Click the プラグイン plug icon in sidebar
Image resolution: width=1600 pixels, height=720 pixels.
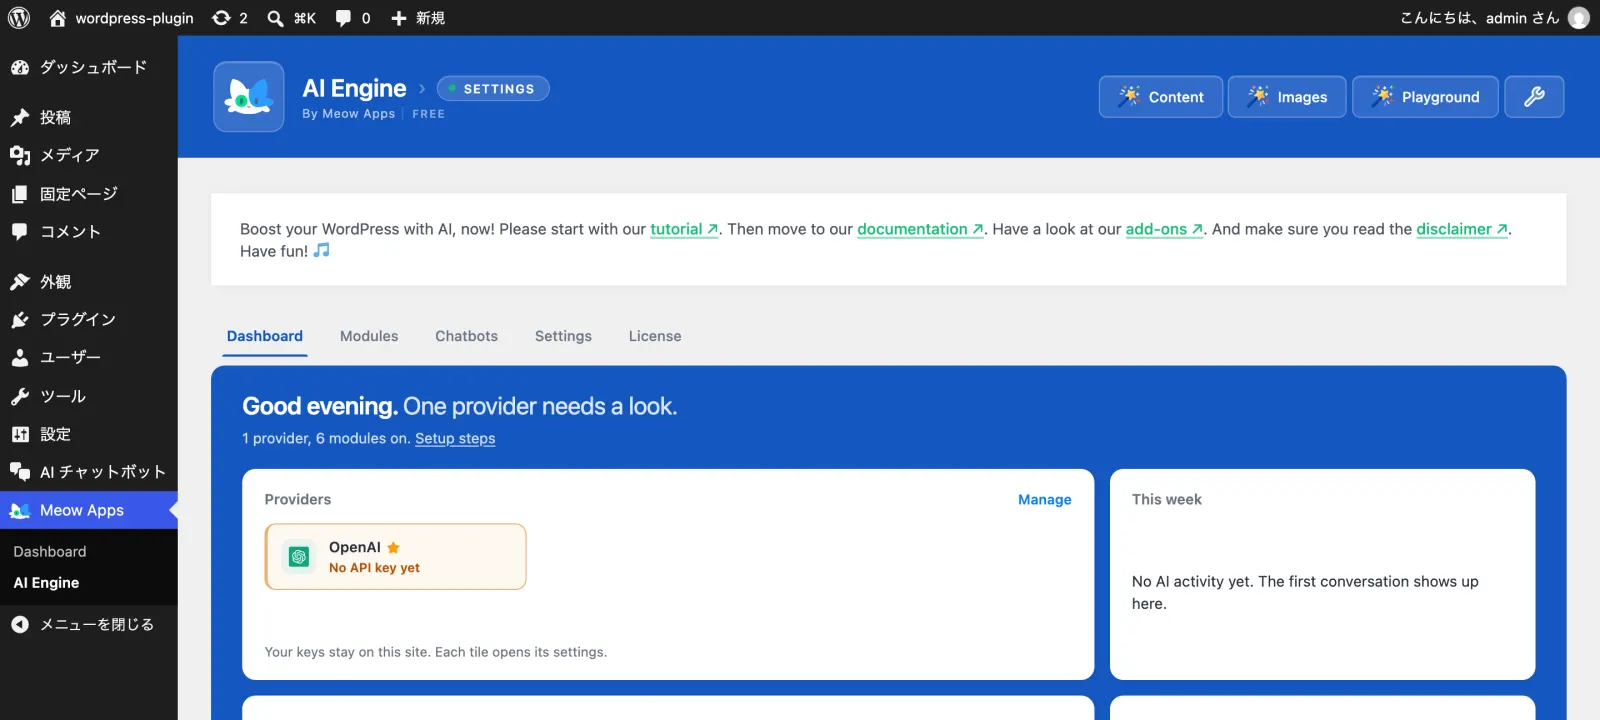(19, 320)
